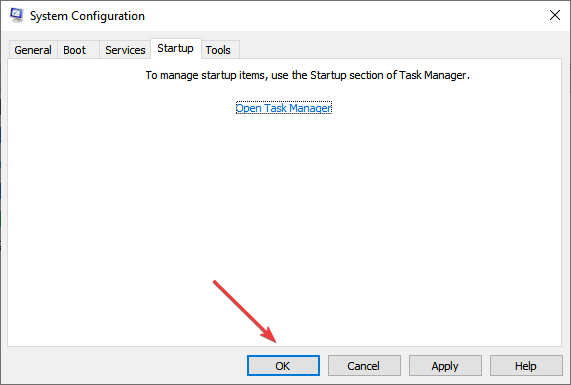571x385 pixels.
Task: Switch to the General tab
Action: coord(33,50)
